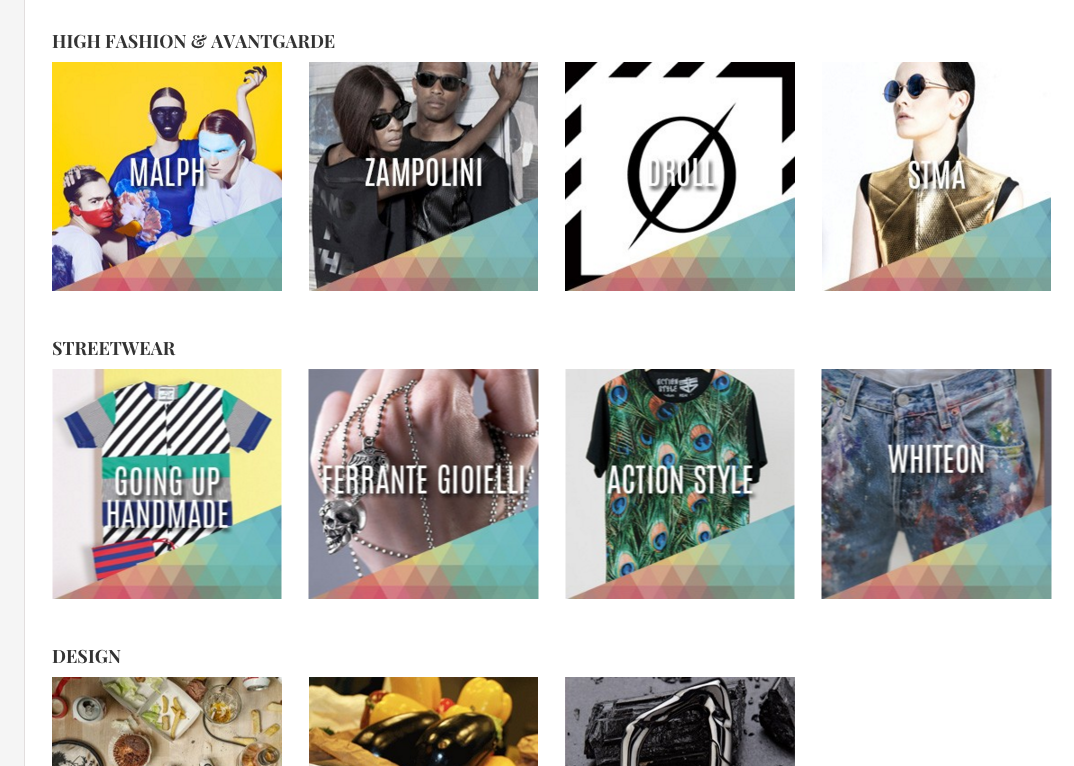1074x766 pixels.
Task: Click the Streetwear section heading
Action: (114, 349)
